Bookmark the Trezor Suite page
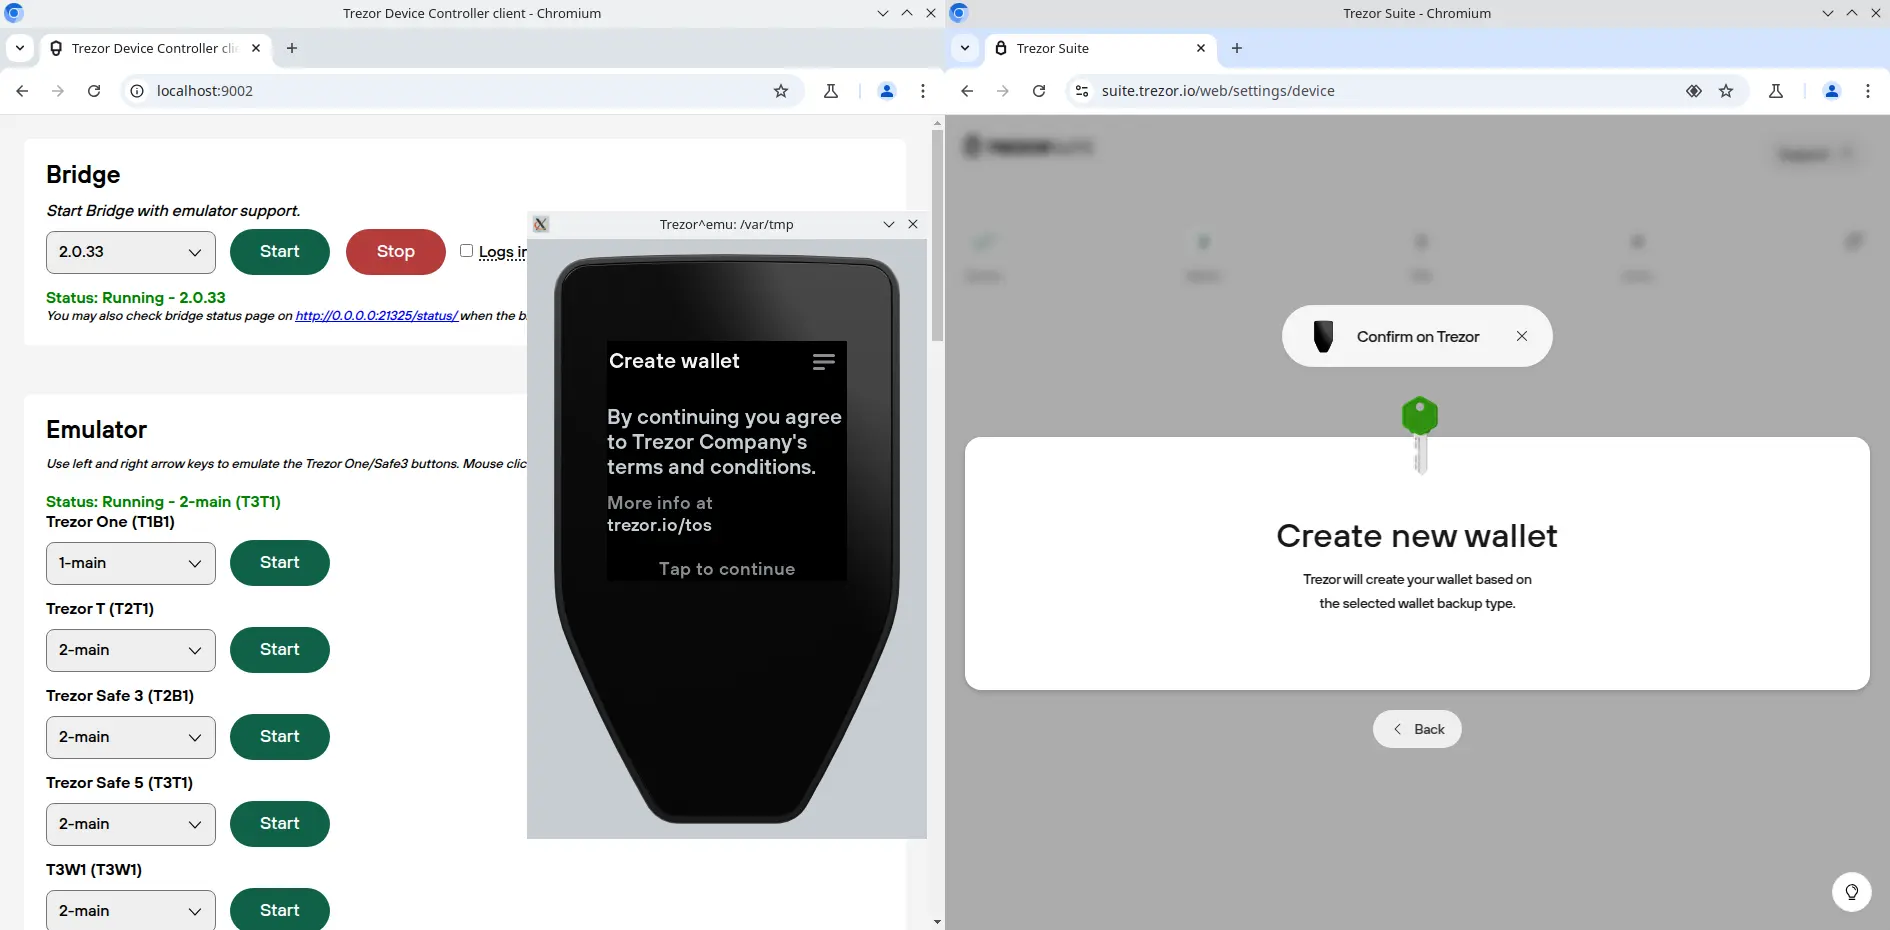Screen dimensions: 1890x930 [1726, 91]
